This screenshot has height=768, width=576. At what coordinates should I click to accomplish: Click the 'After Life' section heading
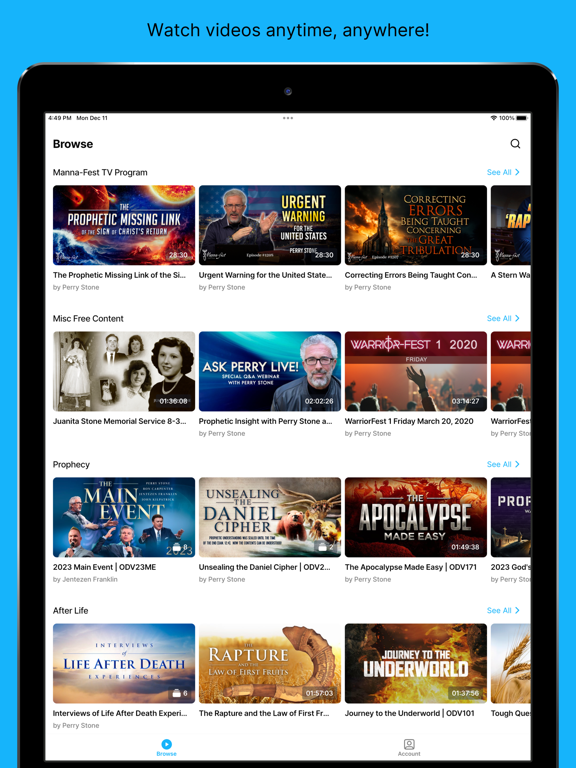[71, 610]
